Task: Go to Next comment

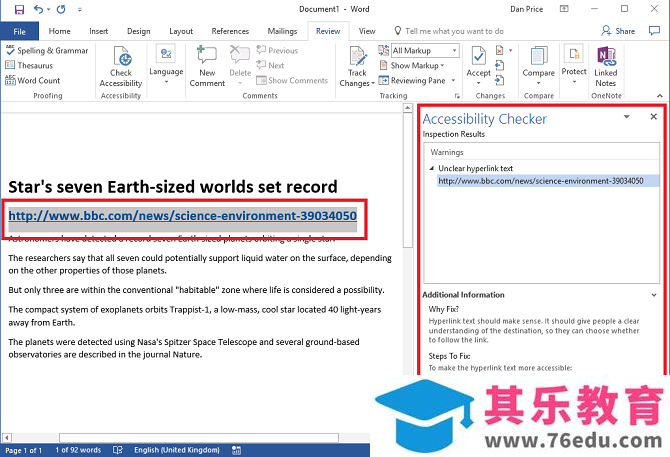Action: (x=270, y=65)
